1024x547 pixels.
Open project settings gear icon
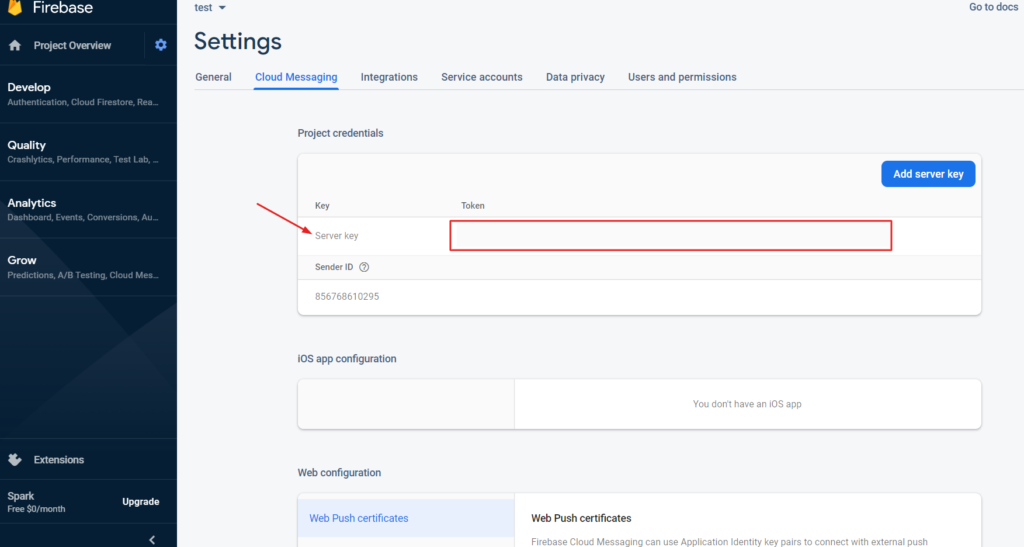tap(161, 45)
